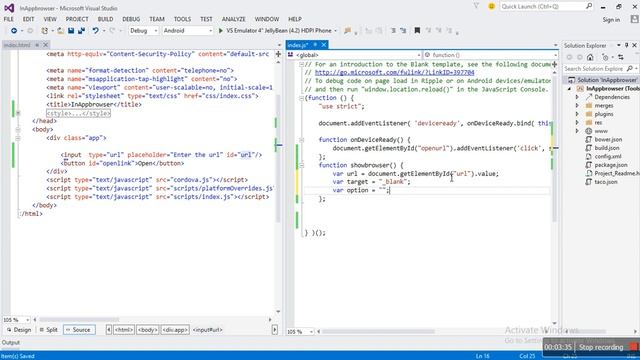Click the Sync with Active Document icon

pos(621,57)
